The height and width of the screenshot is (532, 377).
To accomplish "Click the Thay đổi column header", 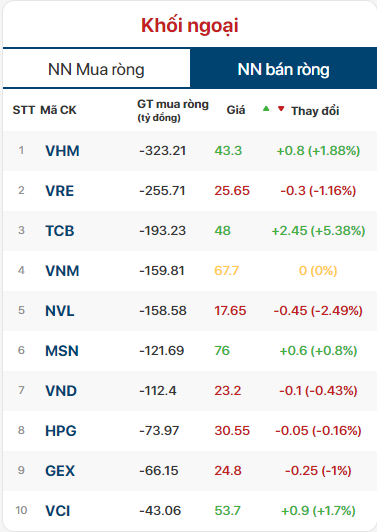I will click(315, 111).
